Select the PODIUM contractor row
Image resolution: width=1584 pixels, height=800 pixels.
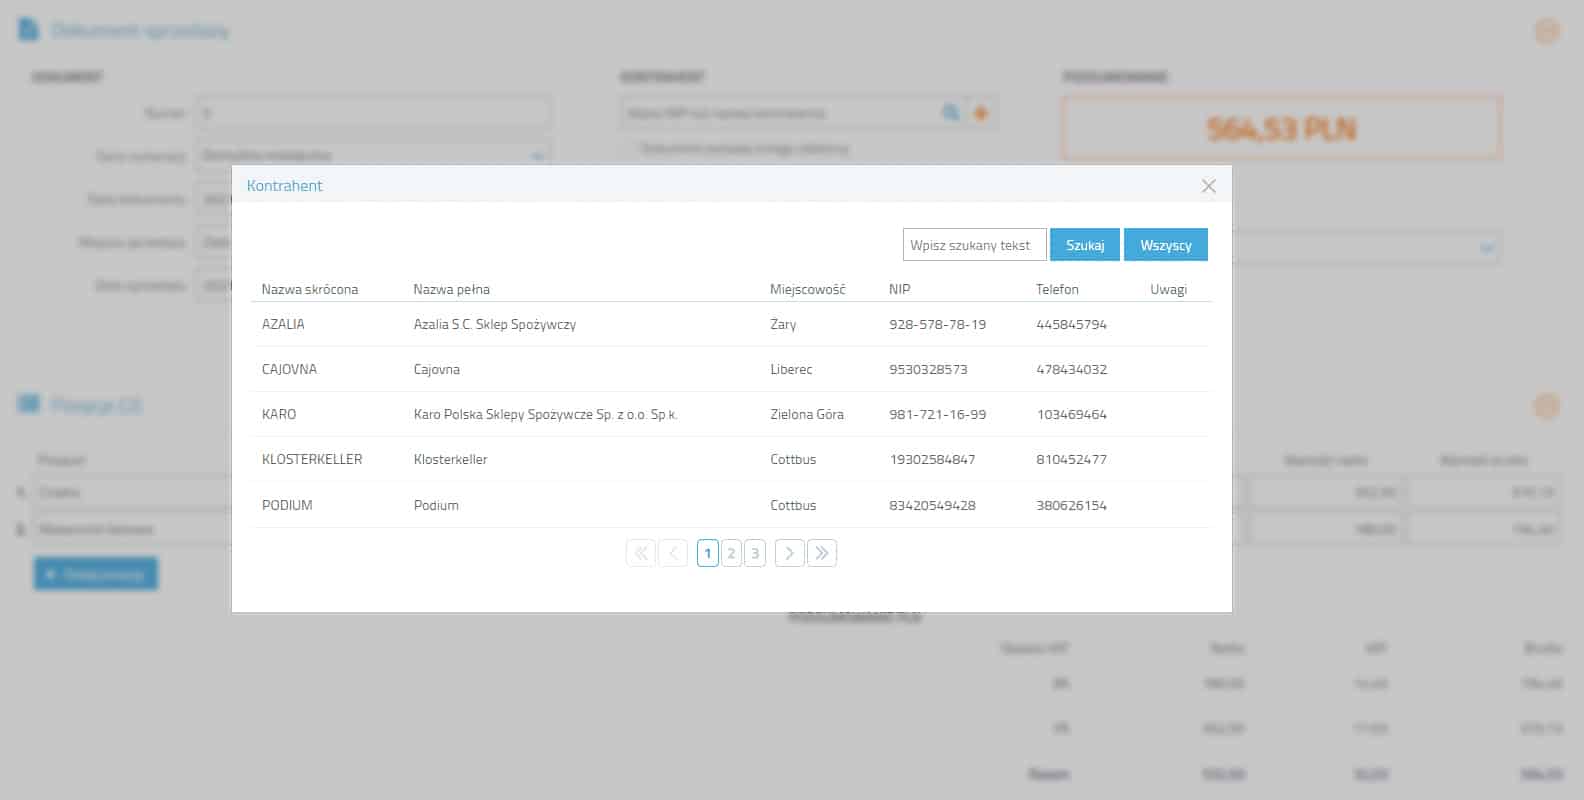tap(731, 505)
